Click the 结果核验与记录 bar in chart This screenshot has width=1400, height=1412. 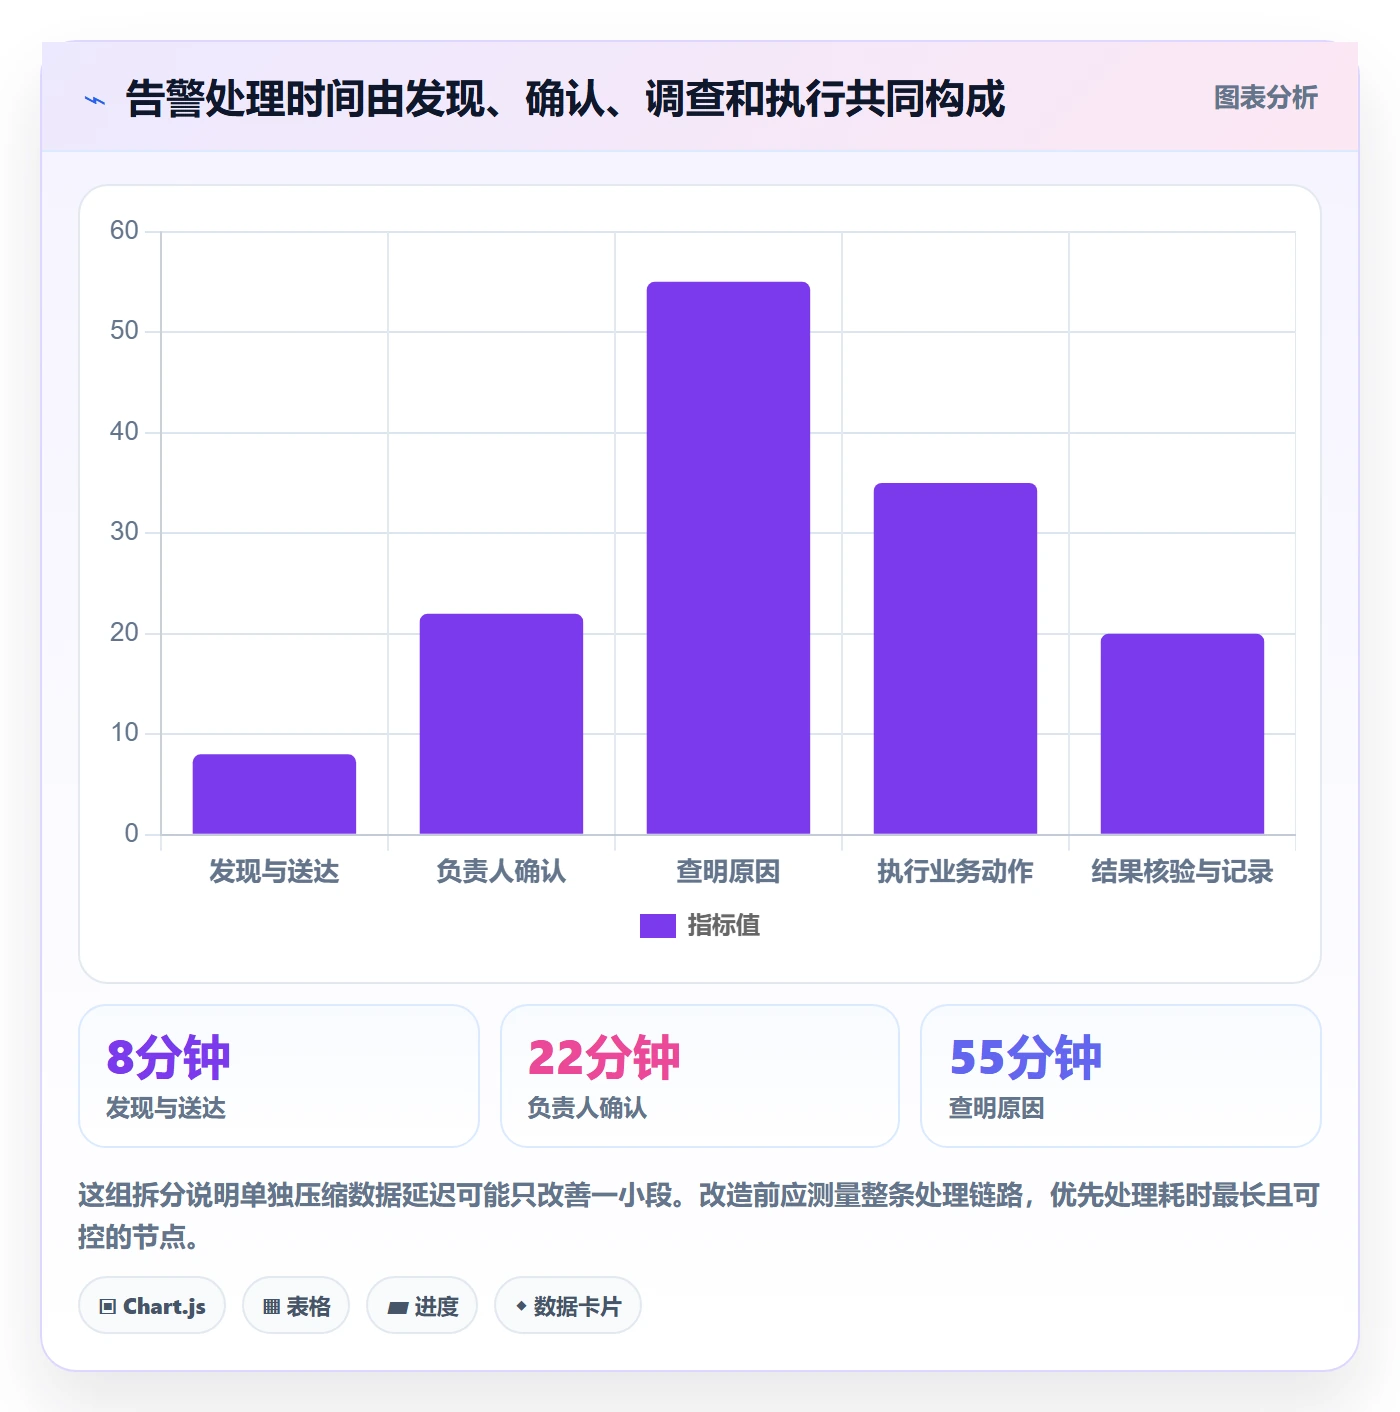click(1182, 734)
